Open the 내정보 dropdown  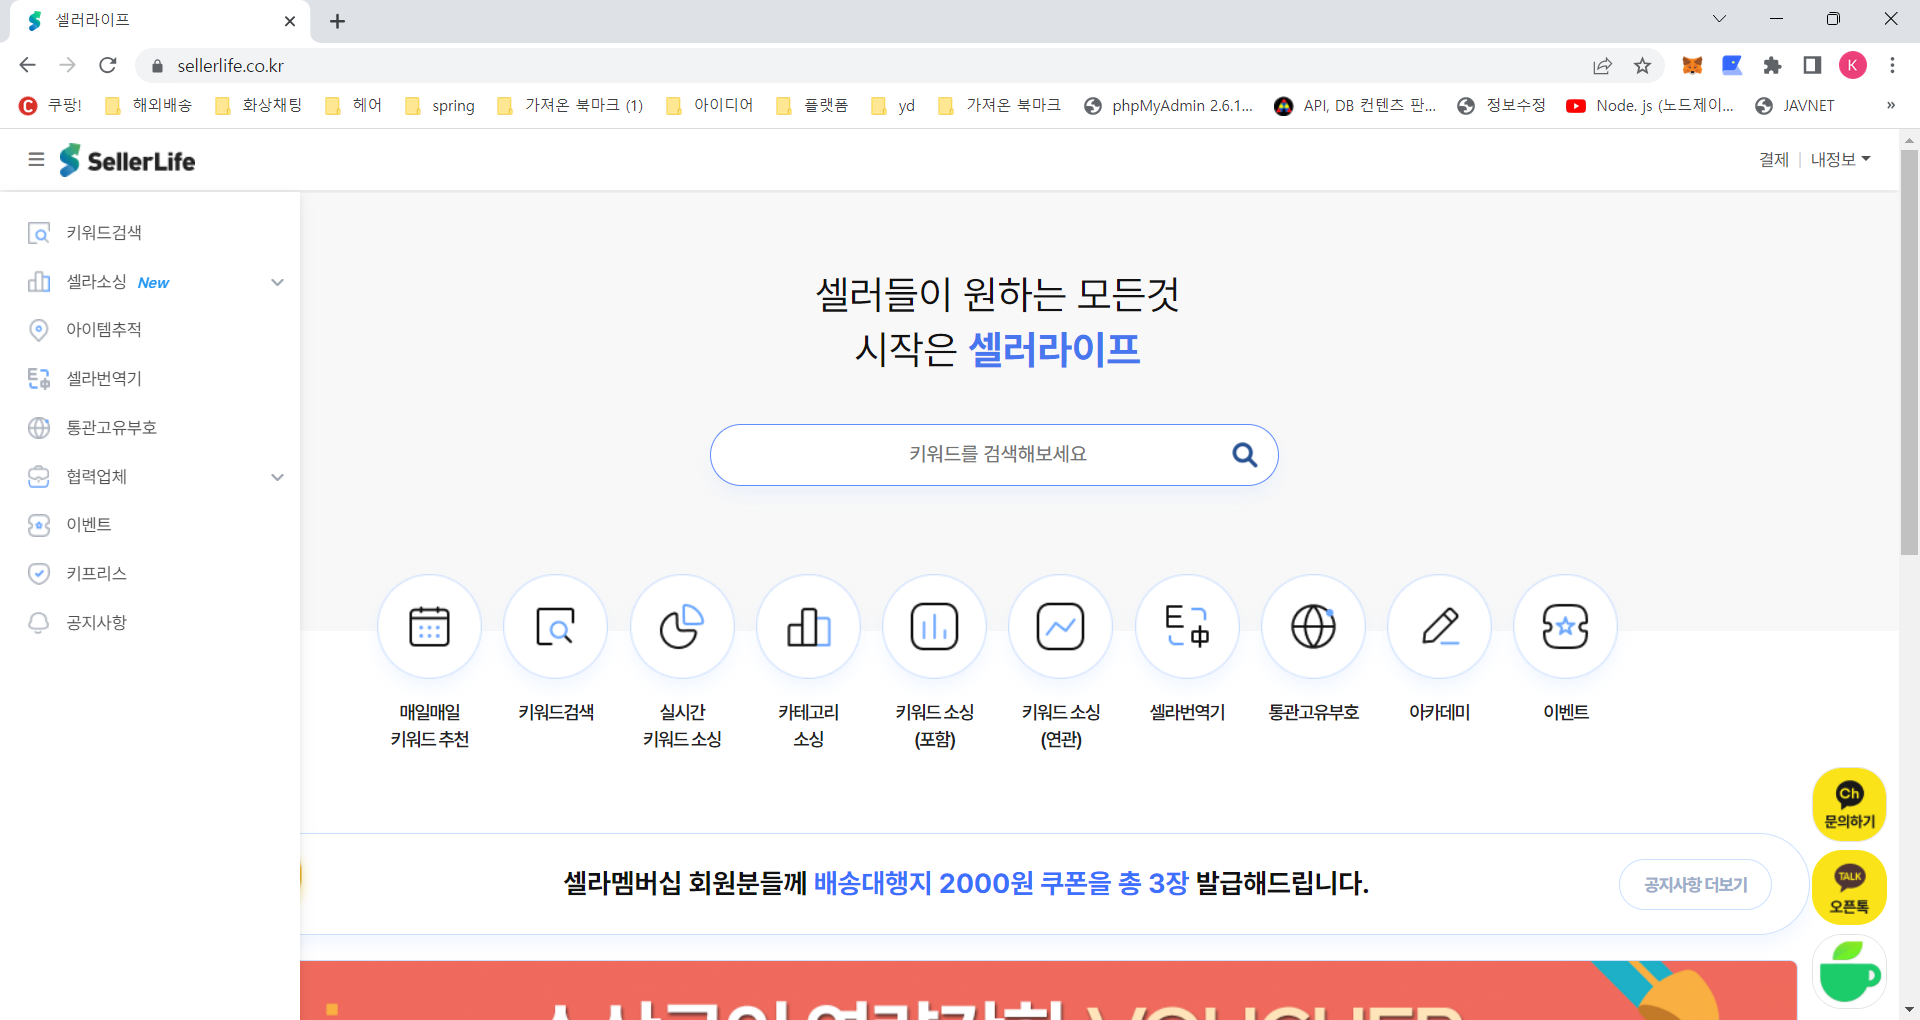(x=1840, y=160)
